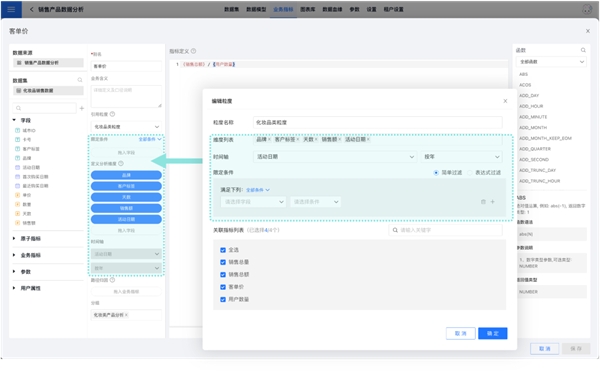Screen dimensions: 600x376
Task: Switch to the 业务指标 top tab
Action: (x=283, y=9)
